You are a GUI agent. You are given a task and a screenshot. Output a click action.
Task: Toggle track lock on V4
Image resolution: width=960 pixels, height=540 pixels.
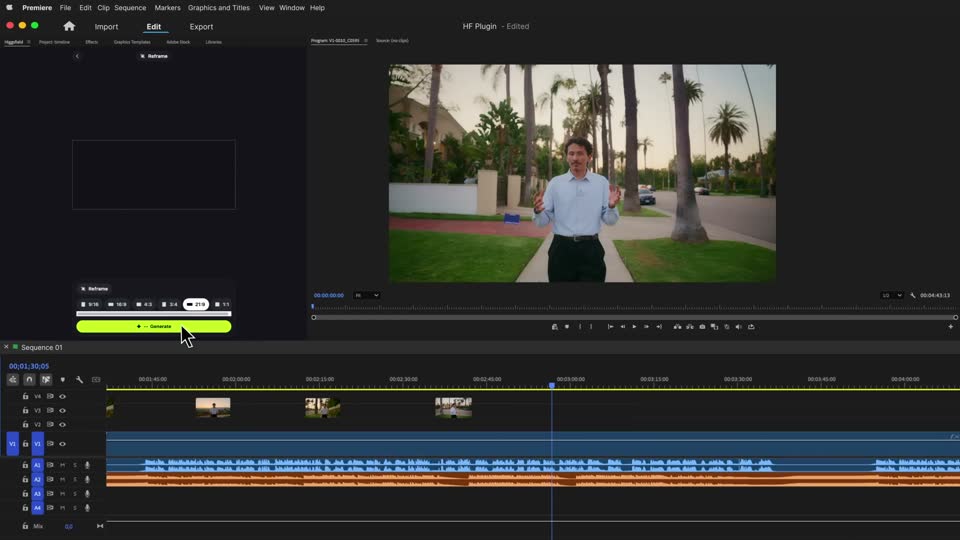pyautogui.click(x=25, y=397)
